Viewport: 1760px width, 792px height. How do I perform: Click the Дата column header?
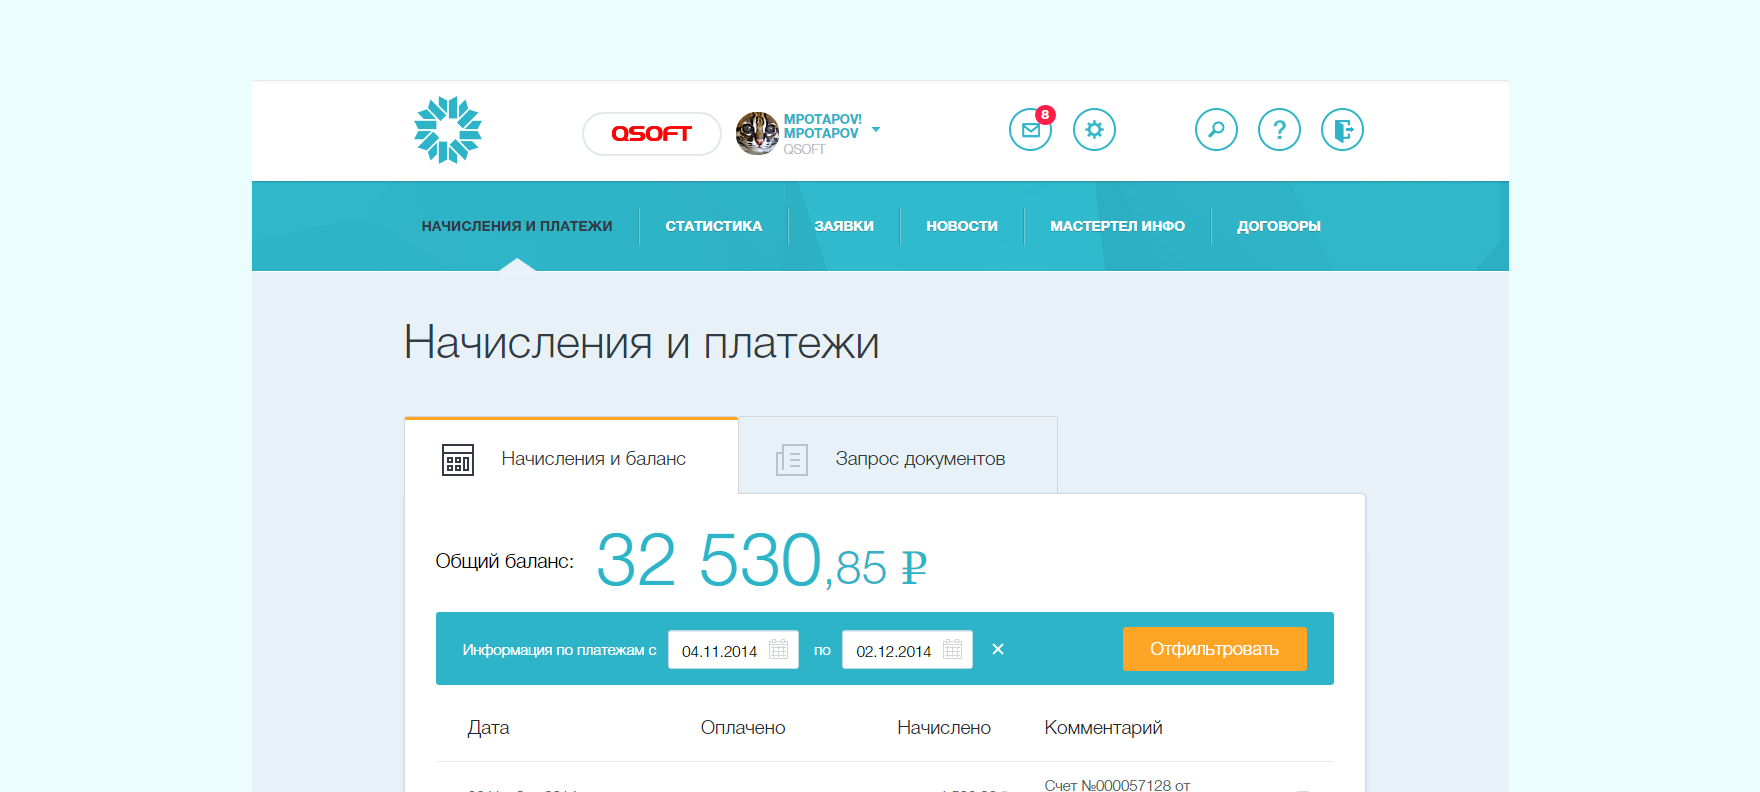tap(488, 728)
